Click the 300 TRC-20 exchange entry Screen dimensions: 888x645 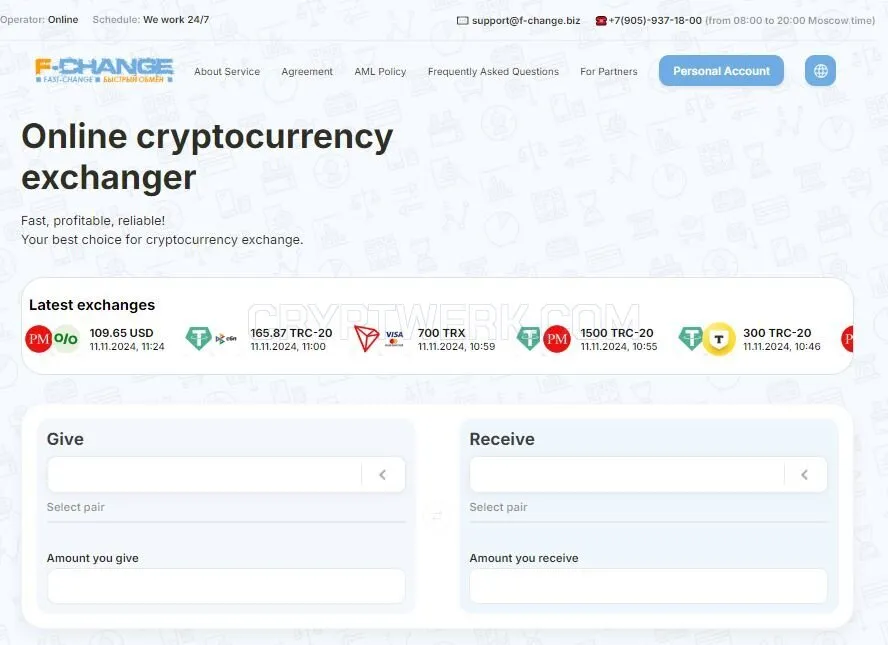pos(749,339)
